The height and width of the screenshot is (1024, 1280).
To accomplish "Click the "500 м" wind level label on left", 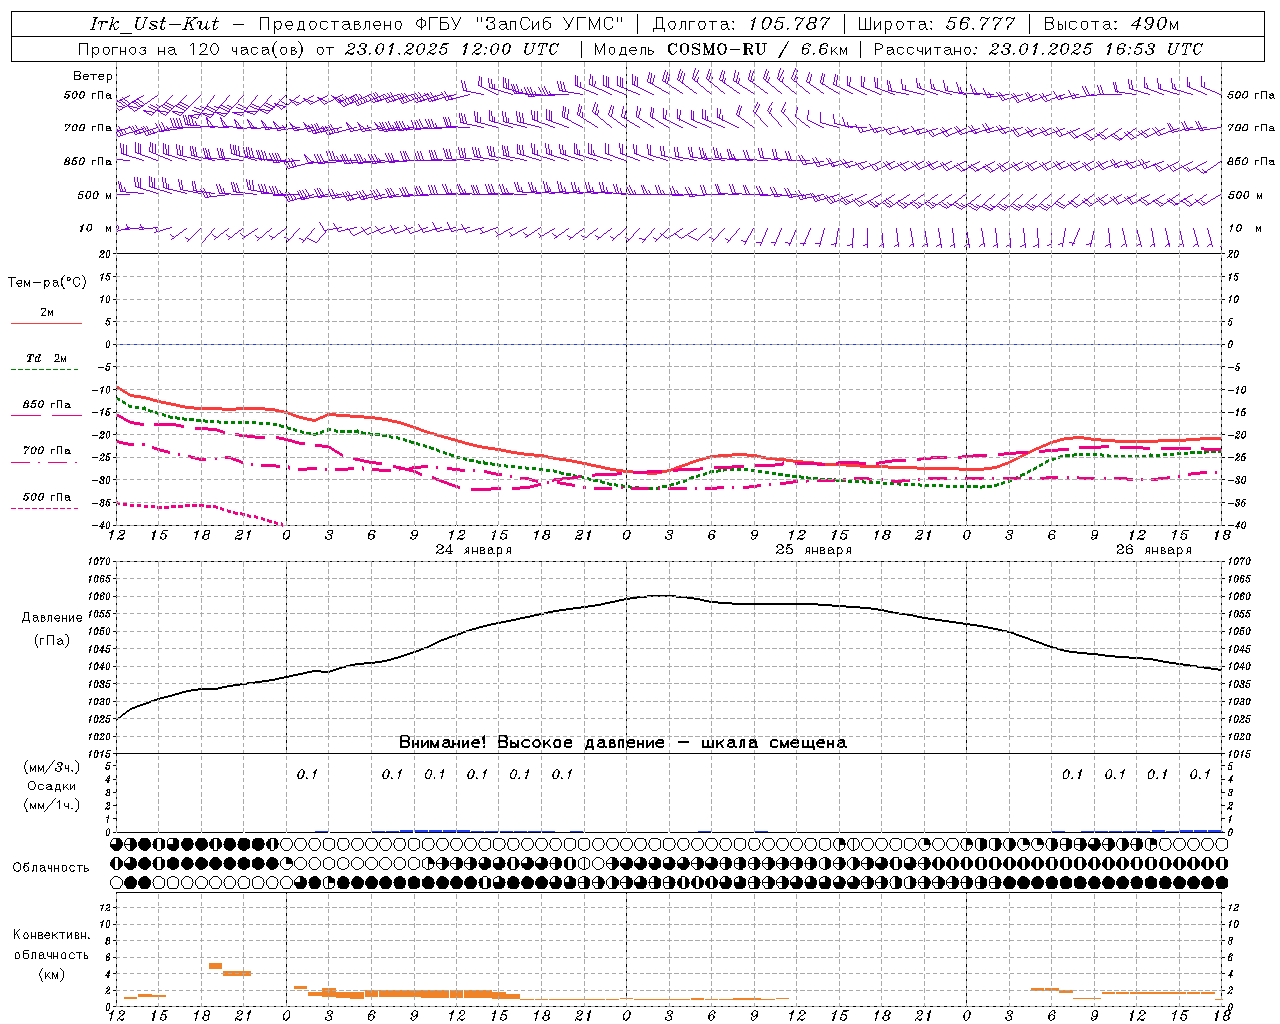I will point(95,195).
